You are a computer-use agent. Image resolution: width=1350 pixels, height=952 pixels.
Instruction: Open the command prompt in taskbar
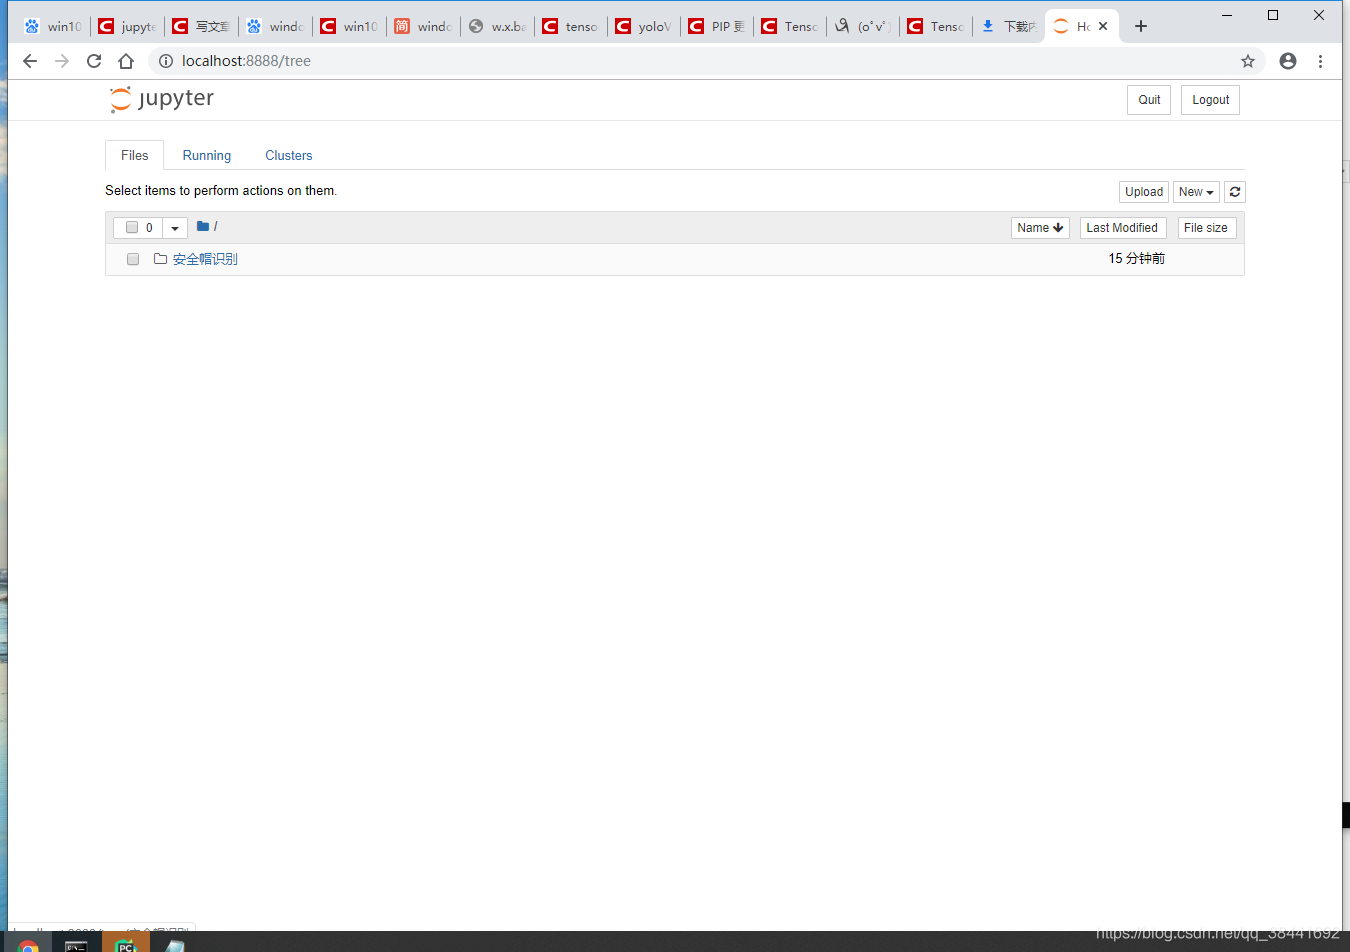[x=76, y=945]
